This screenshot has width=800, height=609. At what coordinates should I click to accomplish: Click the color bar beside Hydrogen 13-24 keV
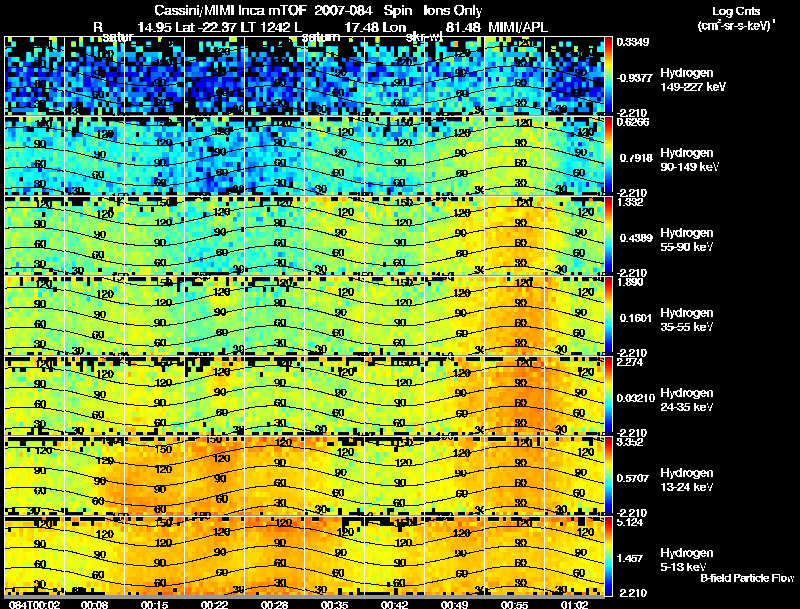coord(608,476)
